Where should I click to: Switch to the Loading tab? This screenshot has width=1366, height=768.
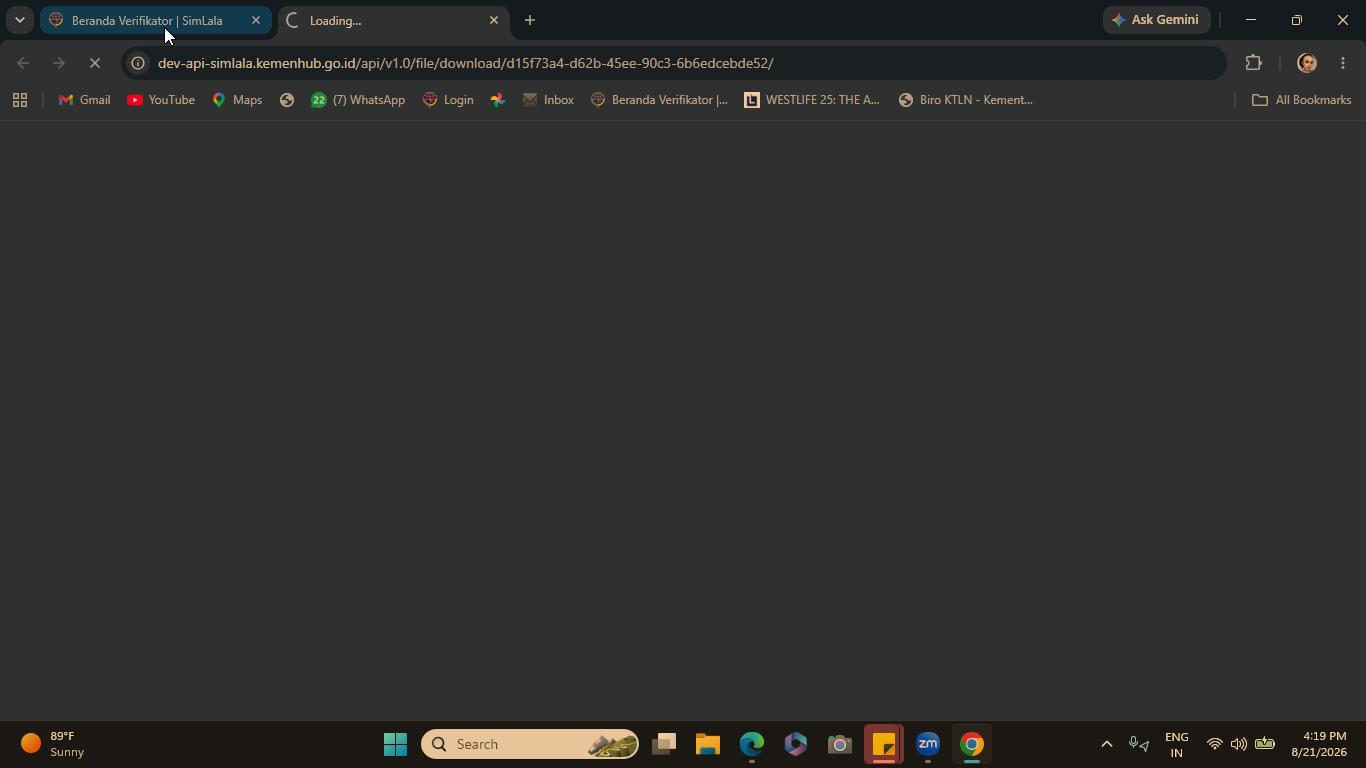pyautogui.click(x=385, y=20)
